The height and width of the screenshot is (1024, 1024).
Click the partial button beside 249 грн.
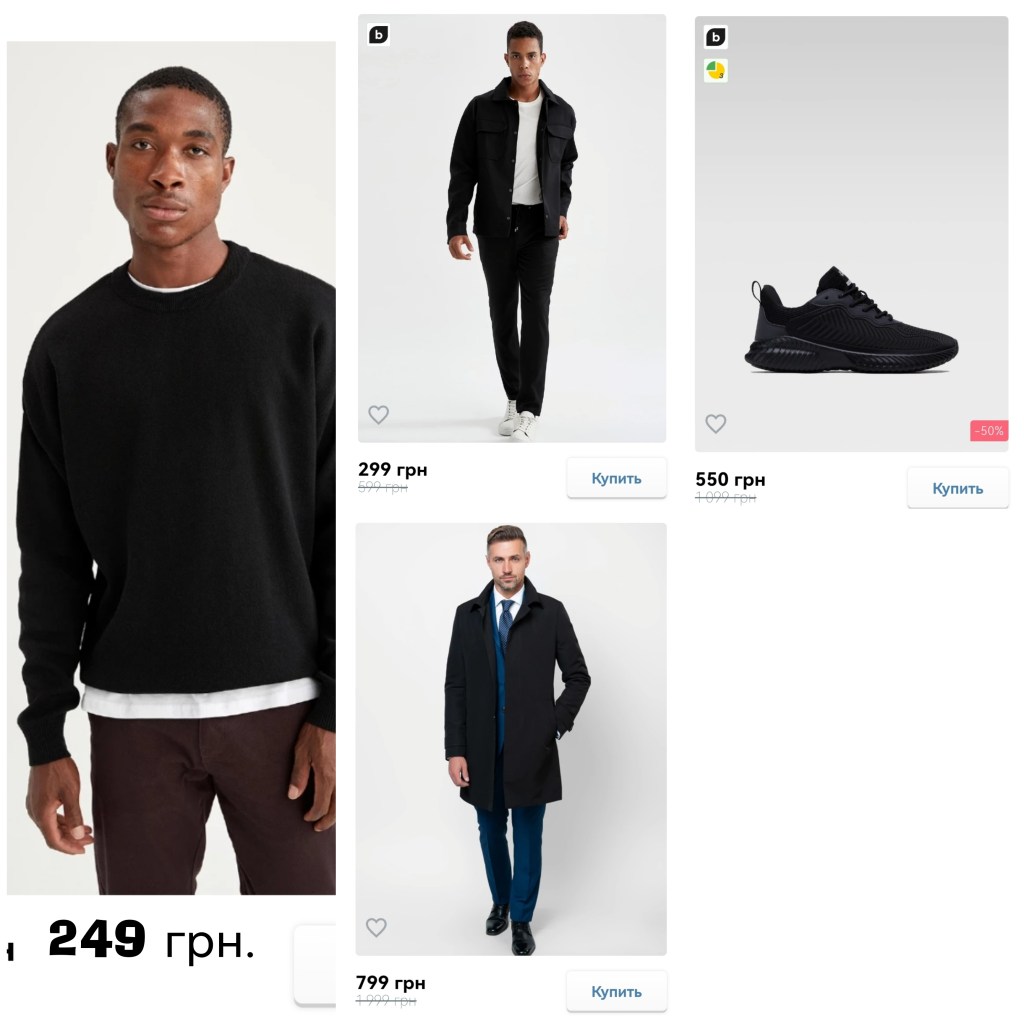click(315, 964)
